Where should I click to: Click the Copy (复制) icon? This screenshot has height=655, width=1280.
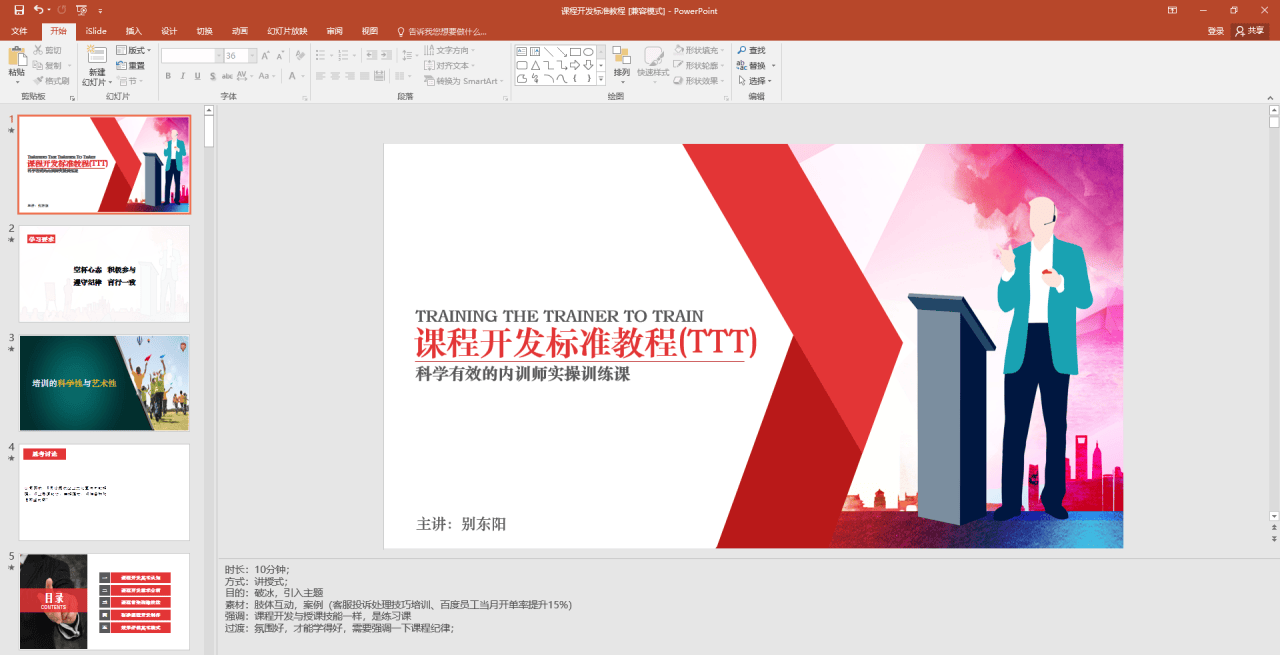[x=38, y=65]
